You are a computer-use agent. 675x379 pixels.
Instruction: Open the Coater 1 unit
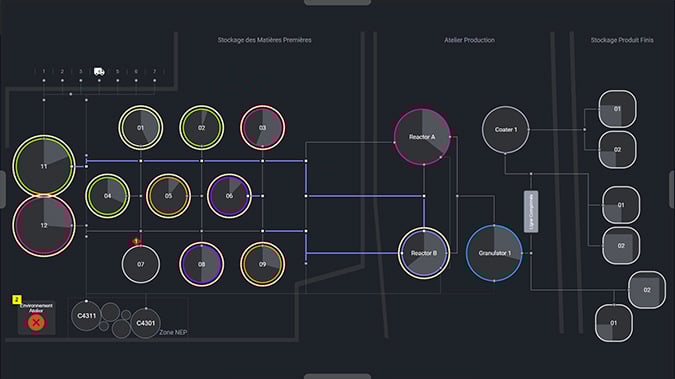pos(505,130)
